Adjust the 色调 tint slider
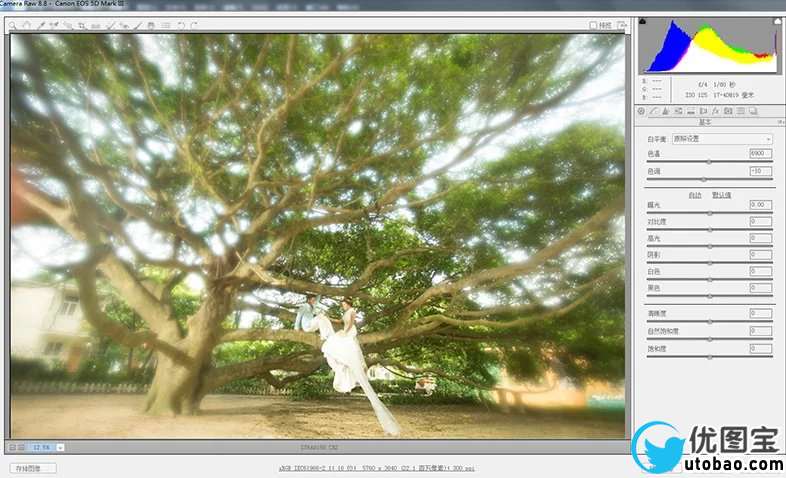 (704, 179)
